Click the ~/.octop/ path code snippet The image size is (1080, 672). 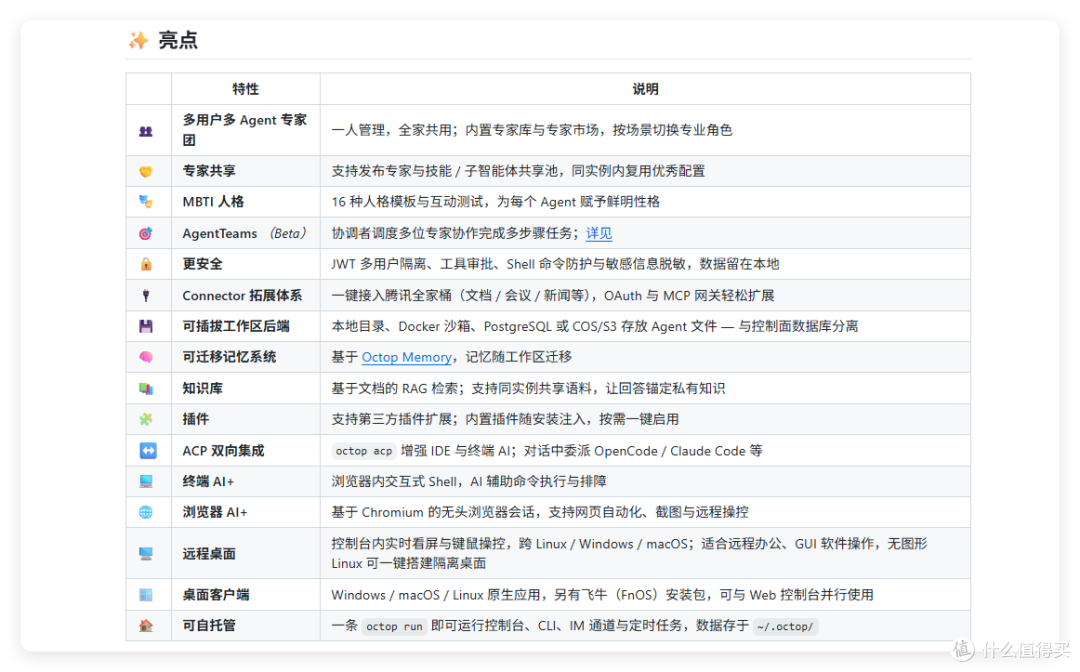point(785,627)
